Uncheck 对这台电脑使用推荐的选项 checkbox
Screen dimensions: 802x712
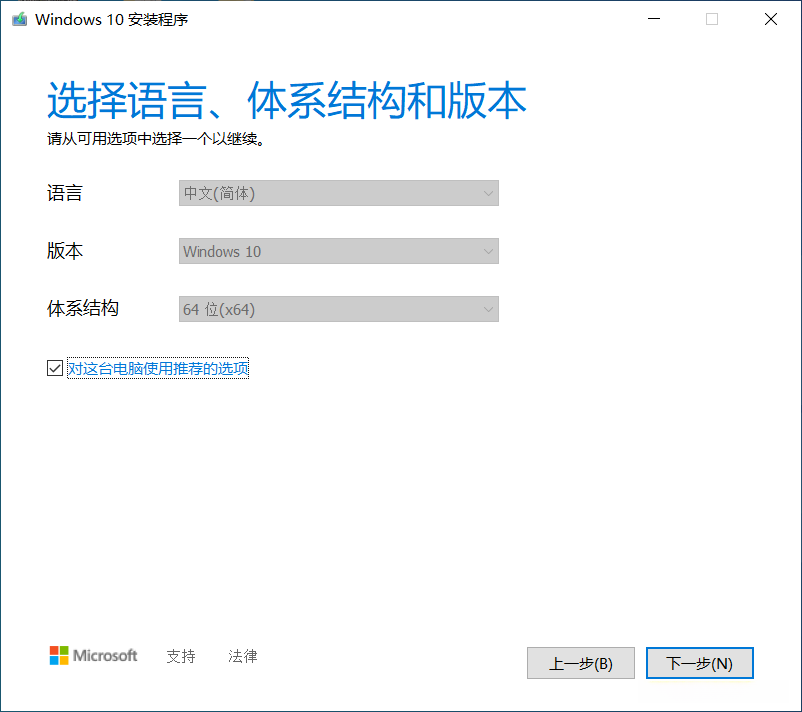click(55, 368)
